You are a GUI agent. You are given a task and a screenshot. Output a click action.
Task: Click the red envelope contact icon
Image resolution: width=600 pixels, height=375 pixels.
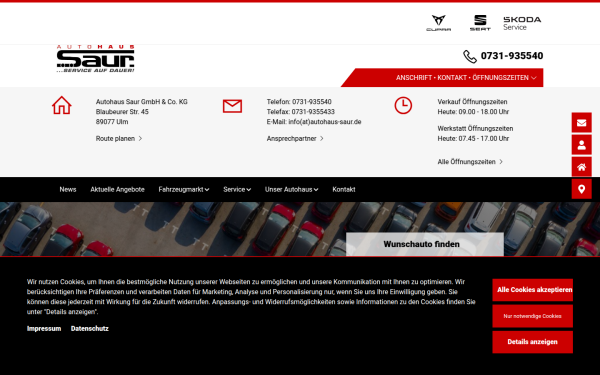(x=232, y=106)
